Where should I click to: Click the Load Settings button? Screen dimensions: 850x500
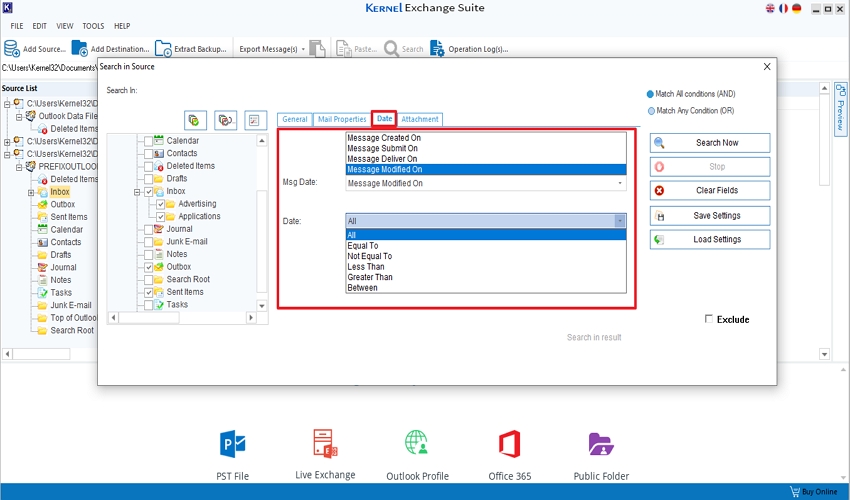[x=710, y=239]
